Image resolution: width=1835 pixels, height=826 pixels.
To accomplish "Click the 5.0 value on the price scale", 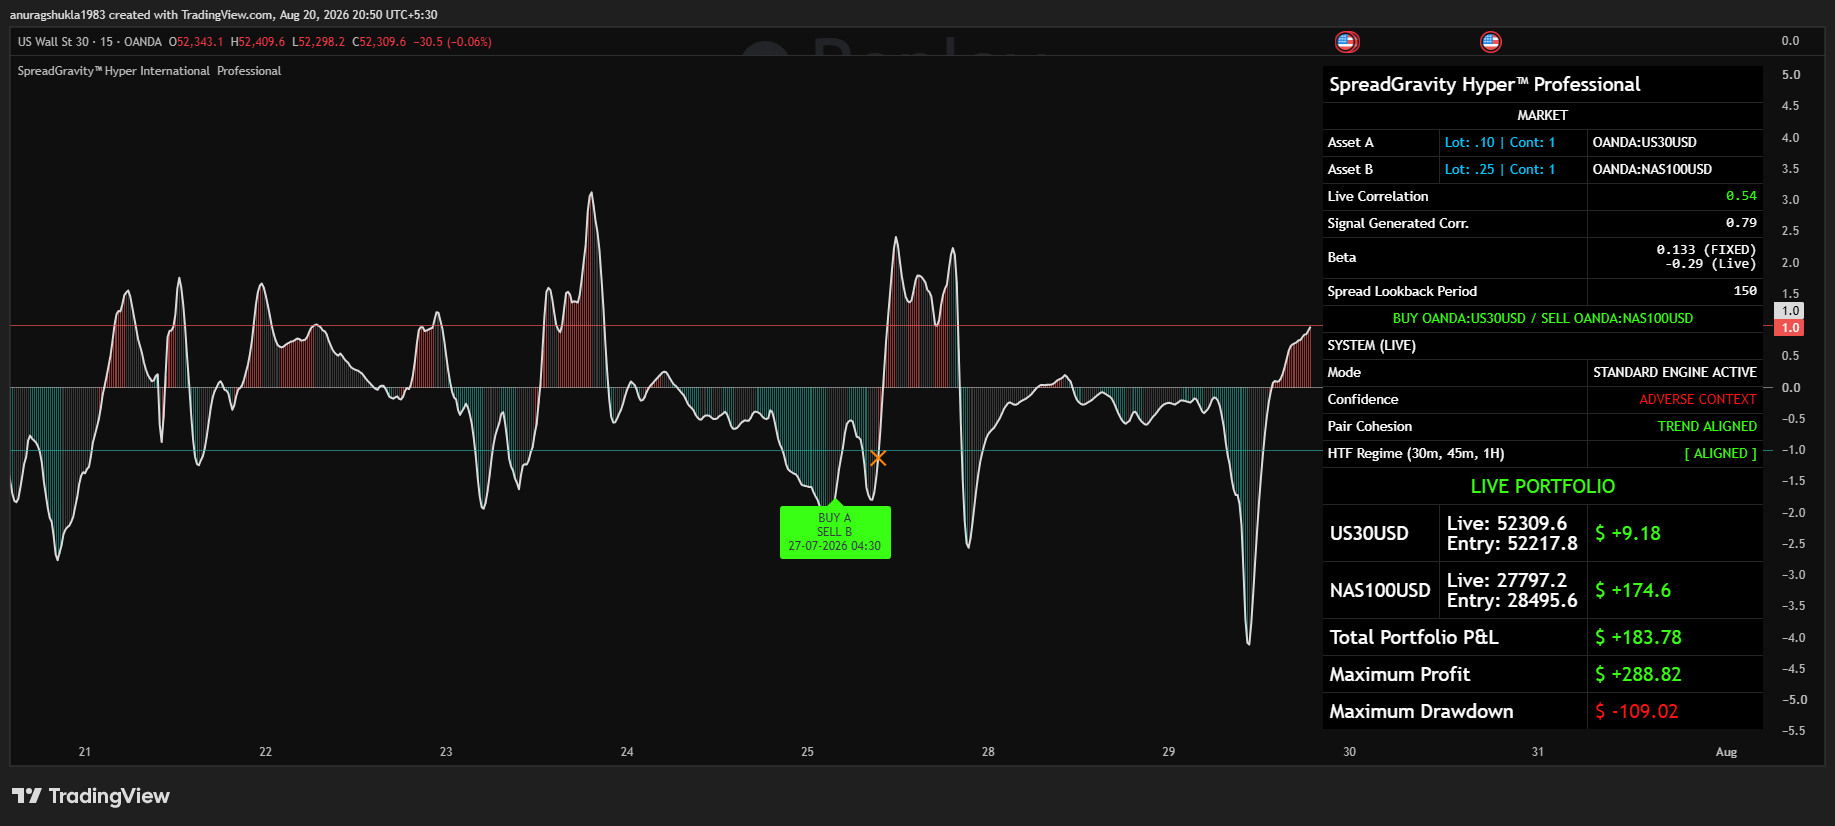I will 1790,75.
